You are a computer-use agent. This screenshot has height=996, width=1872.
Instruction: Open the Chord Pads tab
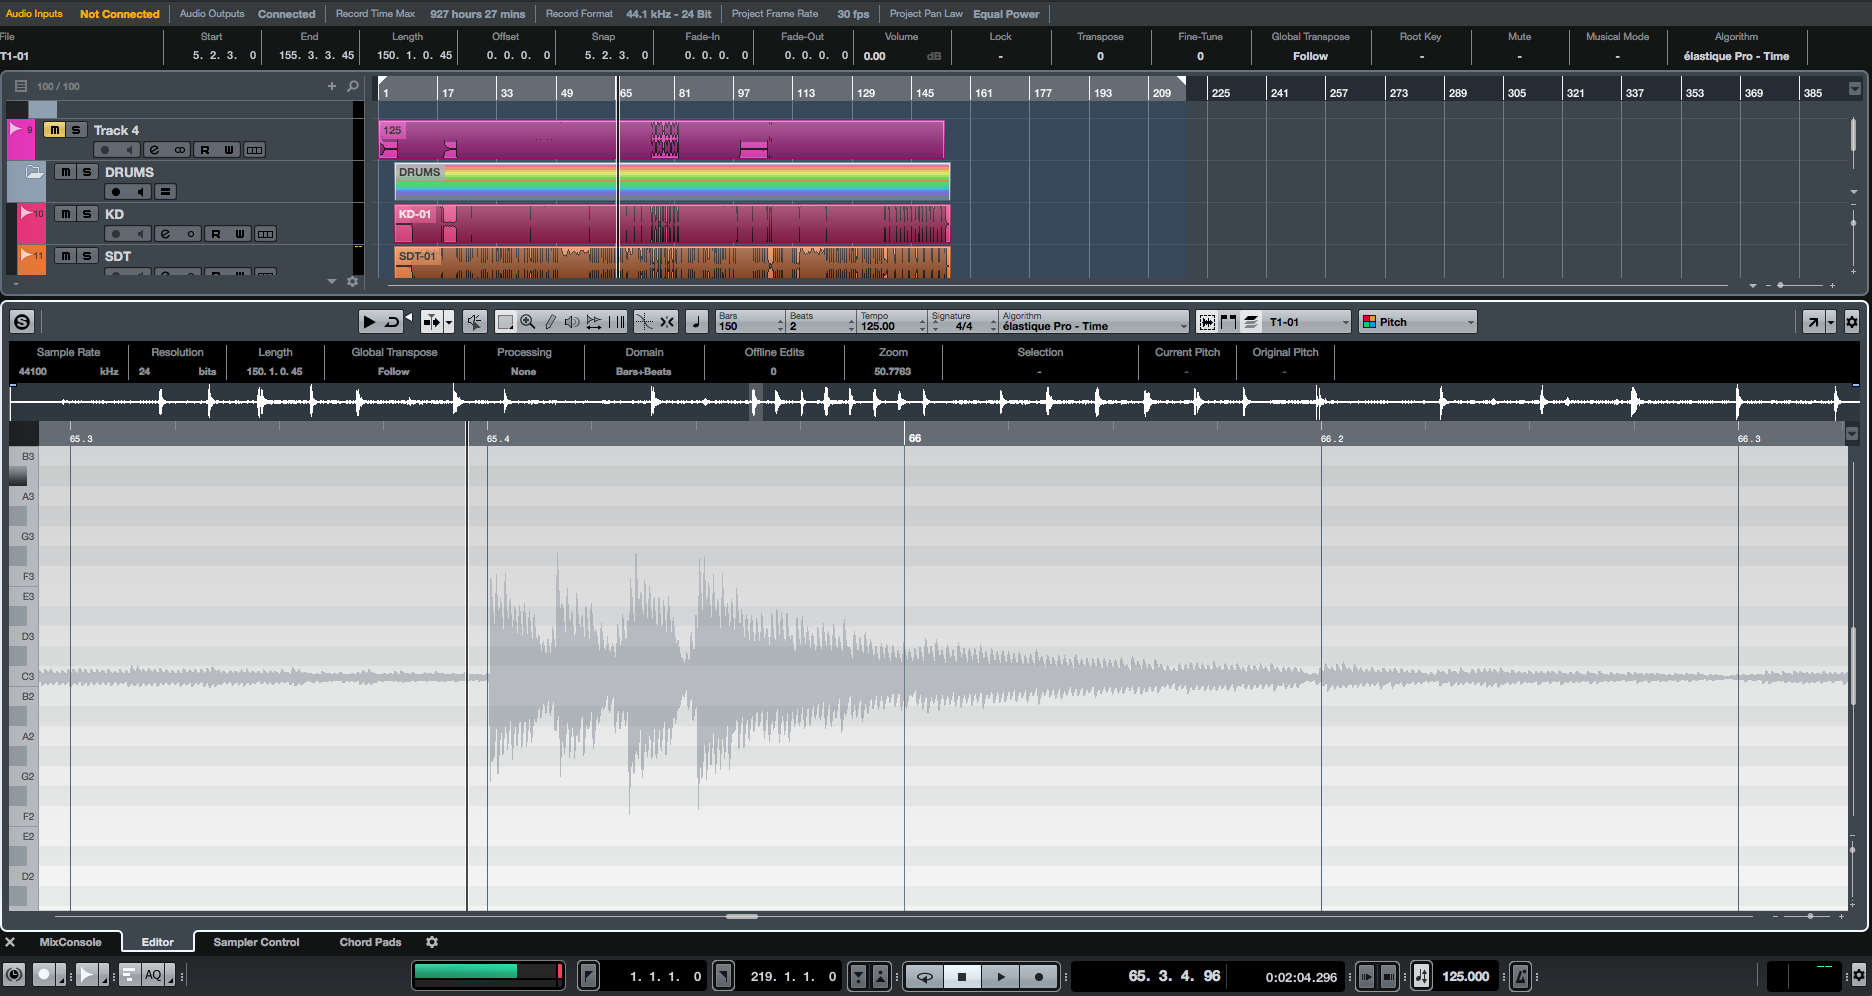(370, 942)
